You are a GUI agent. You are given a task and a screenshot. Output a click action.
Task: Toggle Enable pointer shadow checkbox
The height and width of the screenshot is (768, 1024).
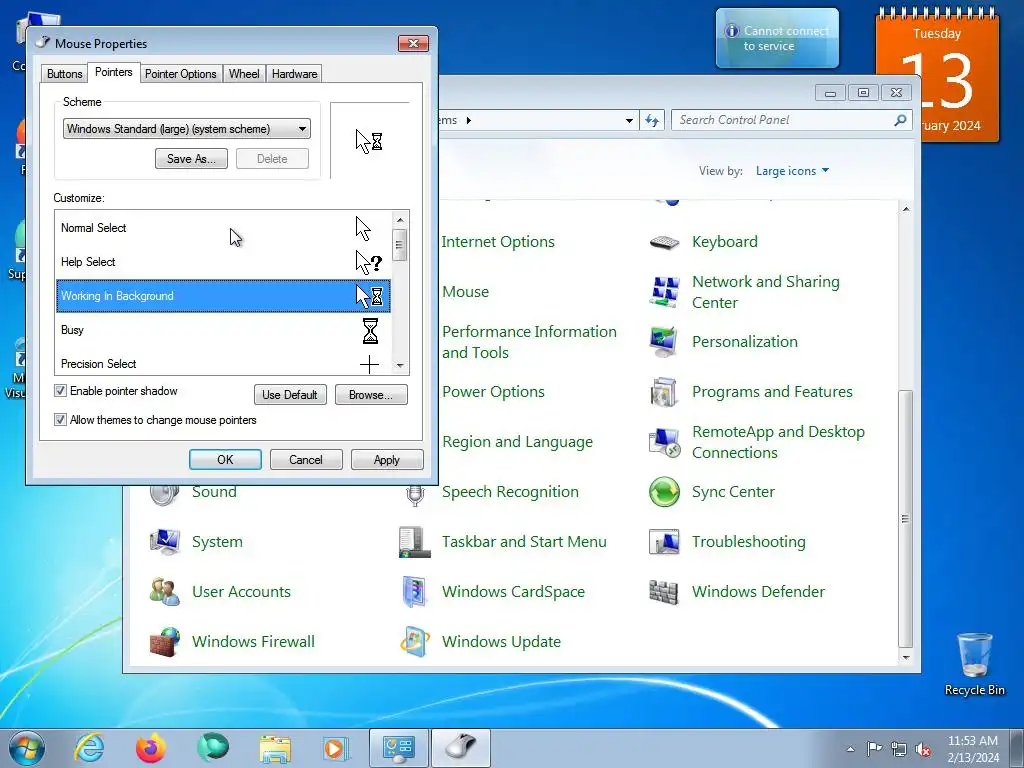[x=60, y=391]
